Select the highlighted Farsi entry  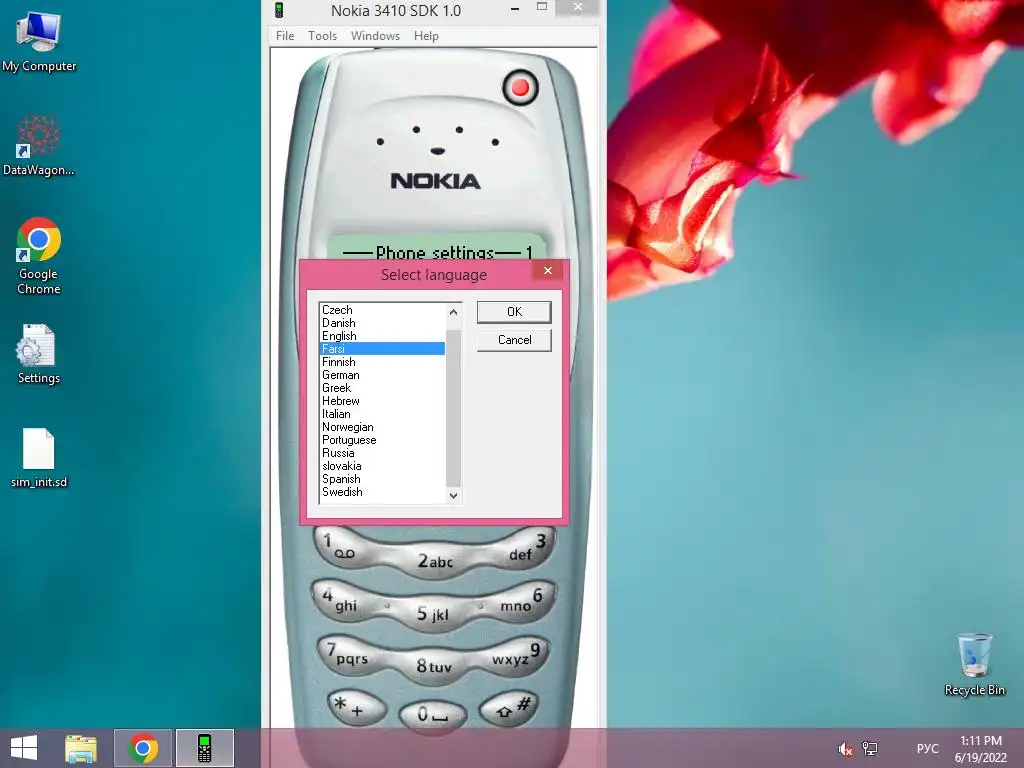tap(383, 349)
